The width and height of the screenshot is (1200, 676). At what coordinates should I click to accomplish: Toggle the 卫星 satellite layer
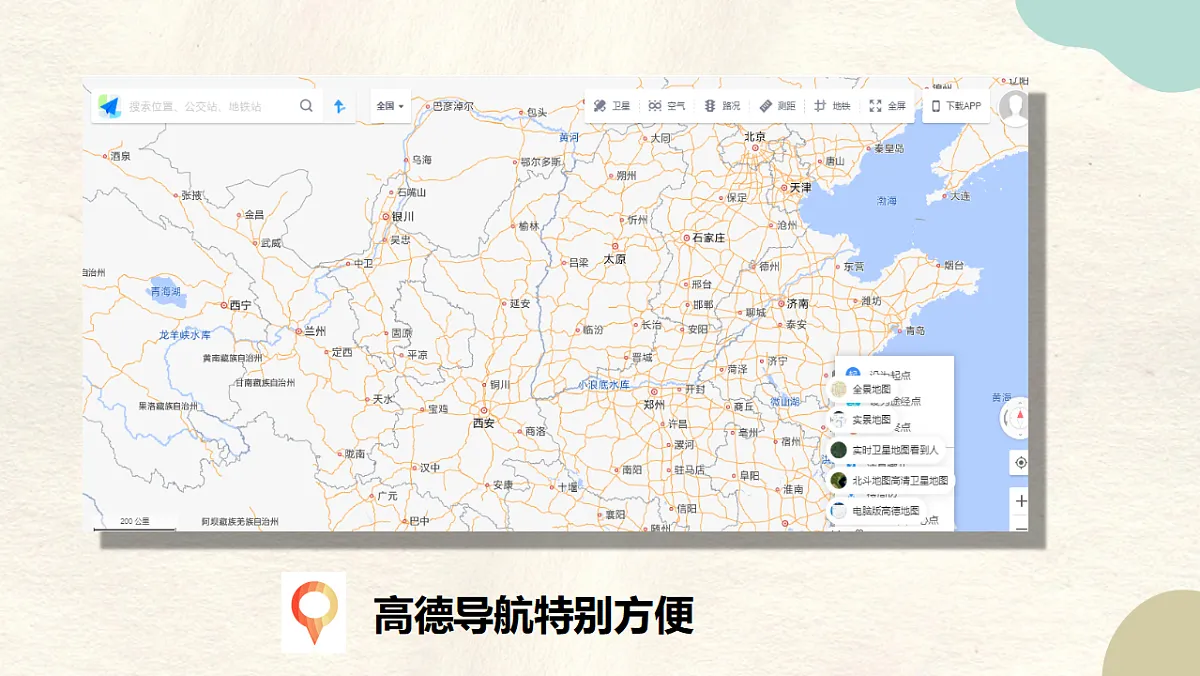(x=612, y=106)
